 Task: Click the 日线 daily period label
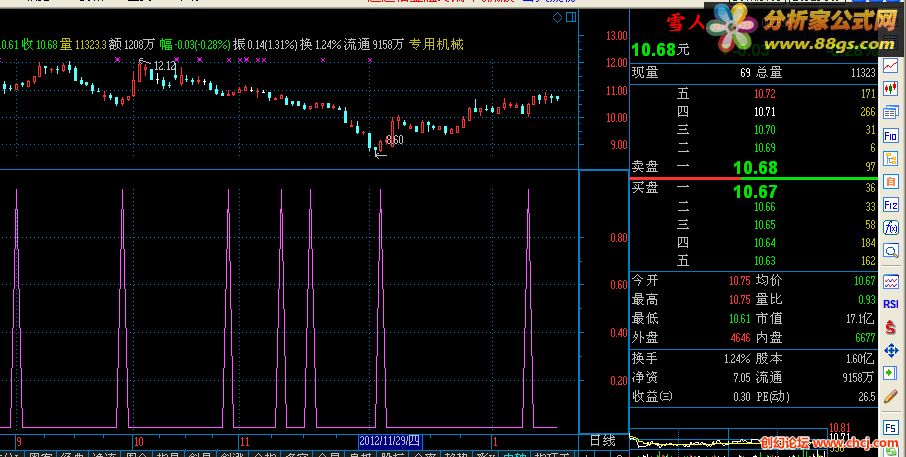tap(602, 441)
